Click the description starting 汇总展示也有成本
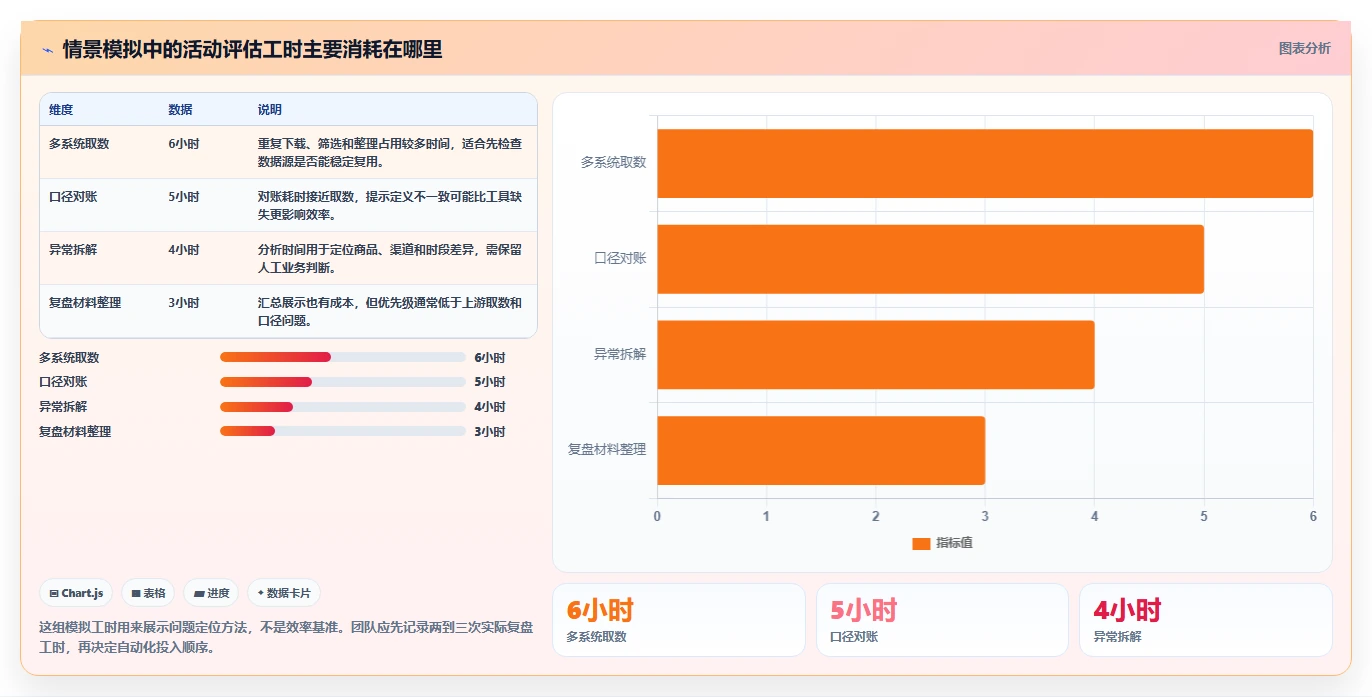The width and height of the screenshot is (1372, 697). click(390, 311)
